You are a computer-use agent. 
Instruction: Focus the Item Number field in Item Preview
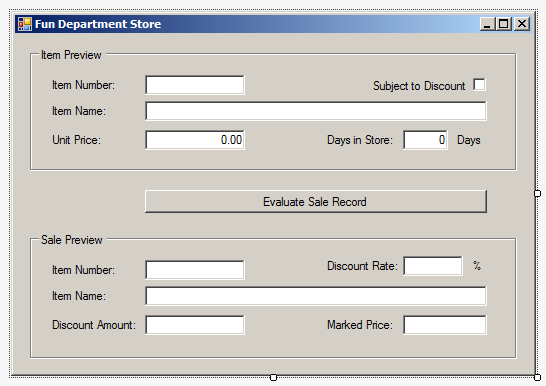[x=195, y=85]
